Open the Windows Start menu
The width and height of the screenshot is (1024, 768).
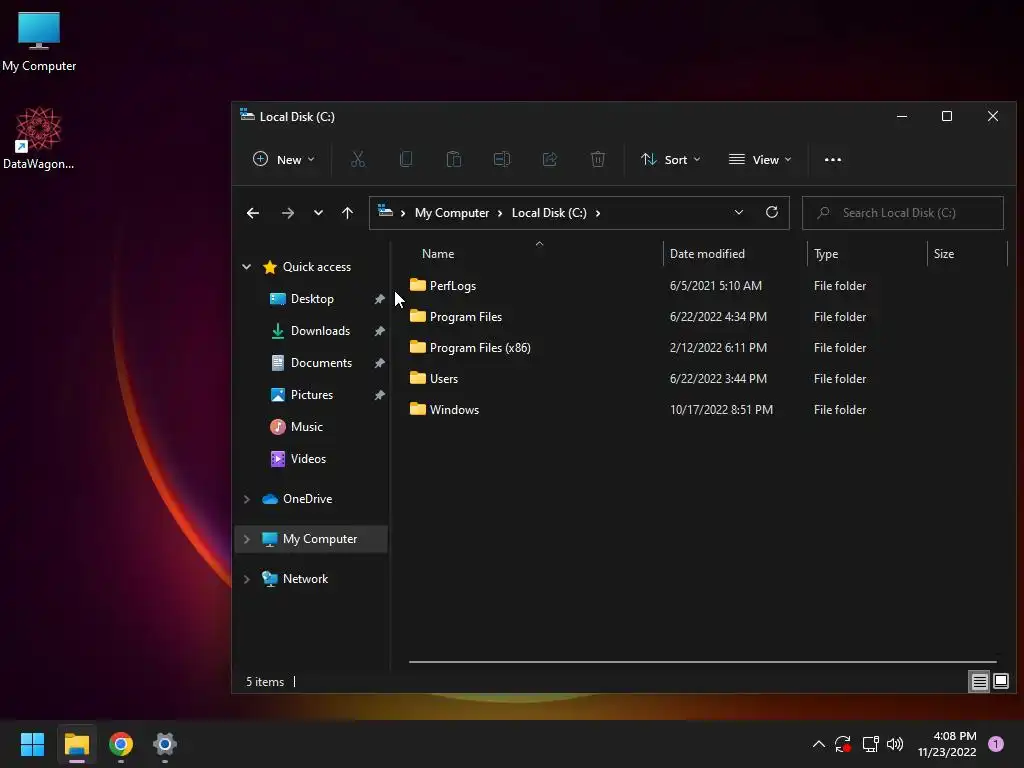coord(32,744)
